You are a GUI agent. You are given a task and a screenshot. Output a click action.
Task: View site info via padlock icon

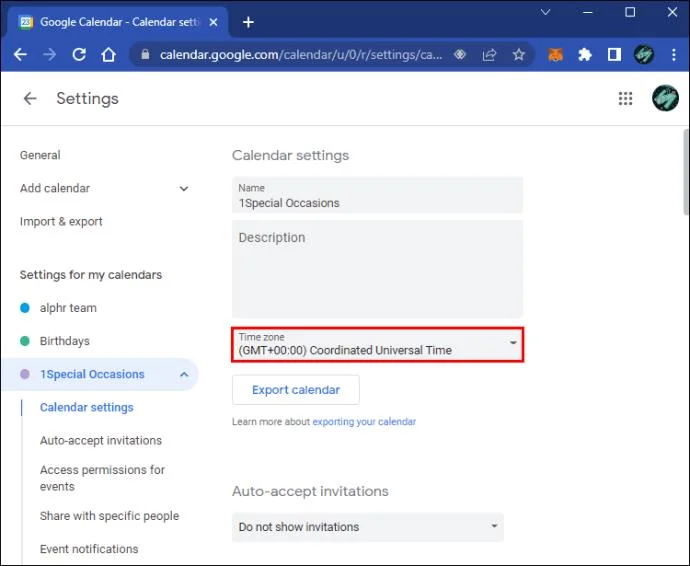coord(146,55)
